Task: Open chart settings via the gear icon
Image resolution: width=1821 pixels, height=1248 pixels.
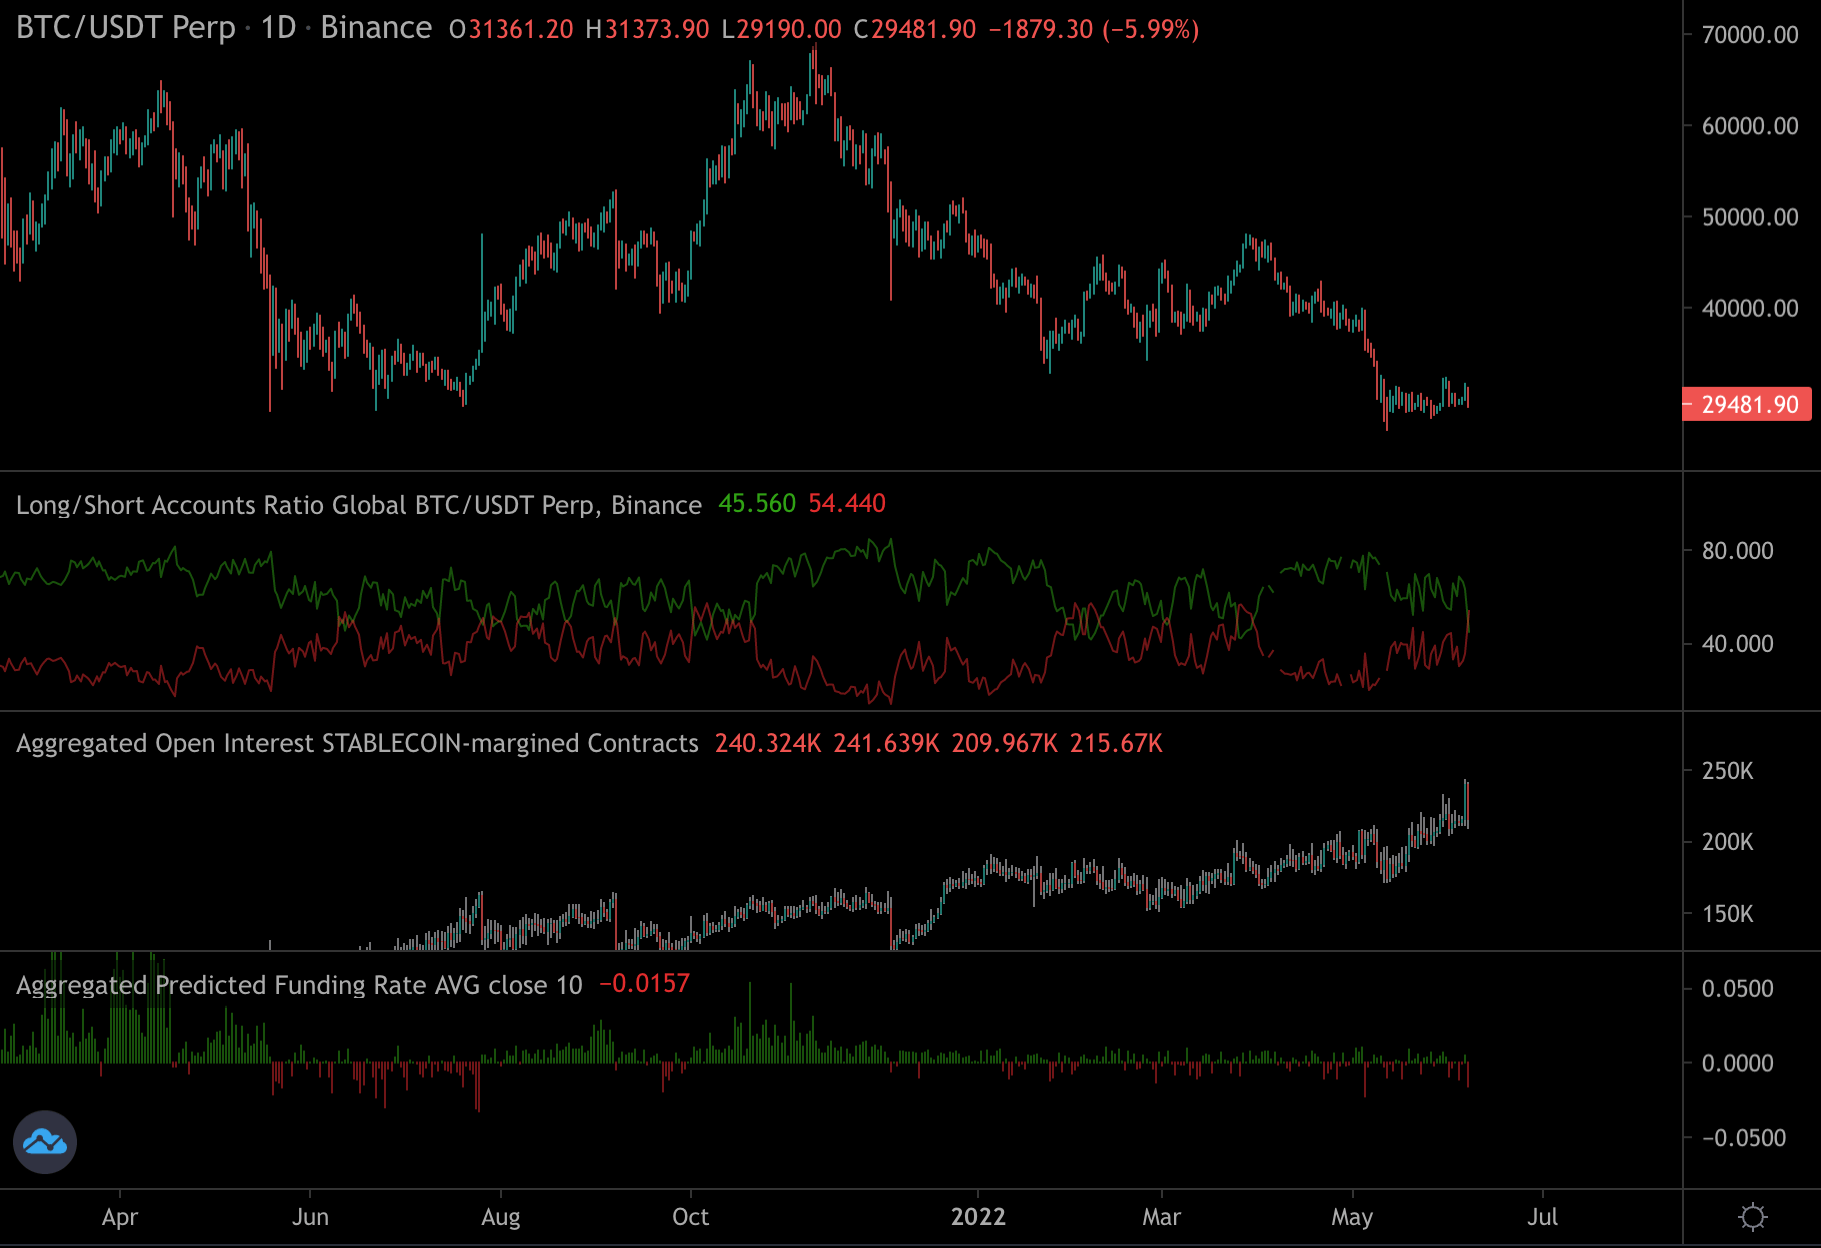Action: (1752, 1217)
